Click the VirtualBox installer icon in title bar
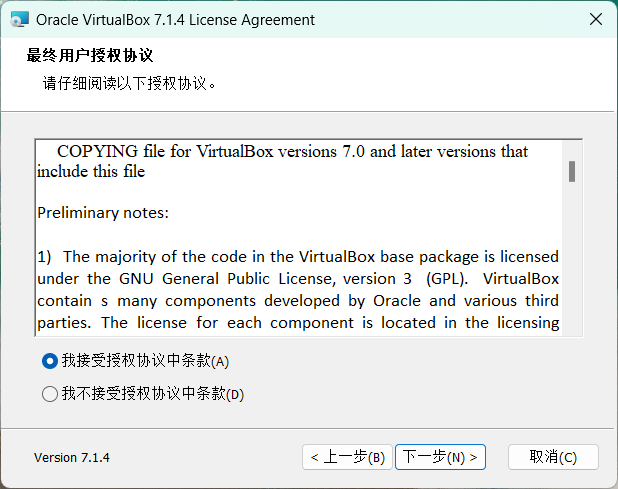The height and width of the screenshot is (489, 618). [x=20, y=19]
